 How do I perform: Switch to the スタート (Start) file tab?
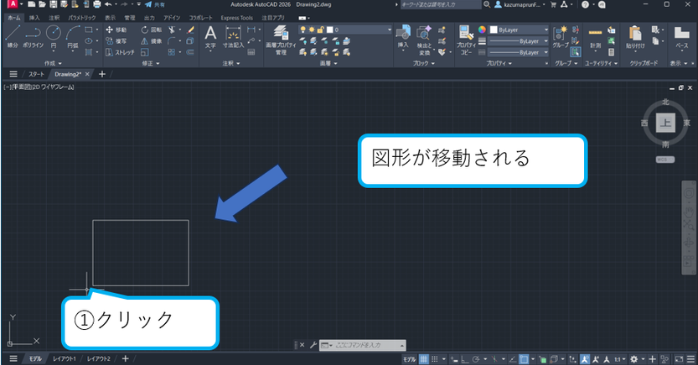tap(36, 74)
